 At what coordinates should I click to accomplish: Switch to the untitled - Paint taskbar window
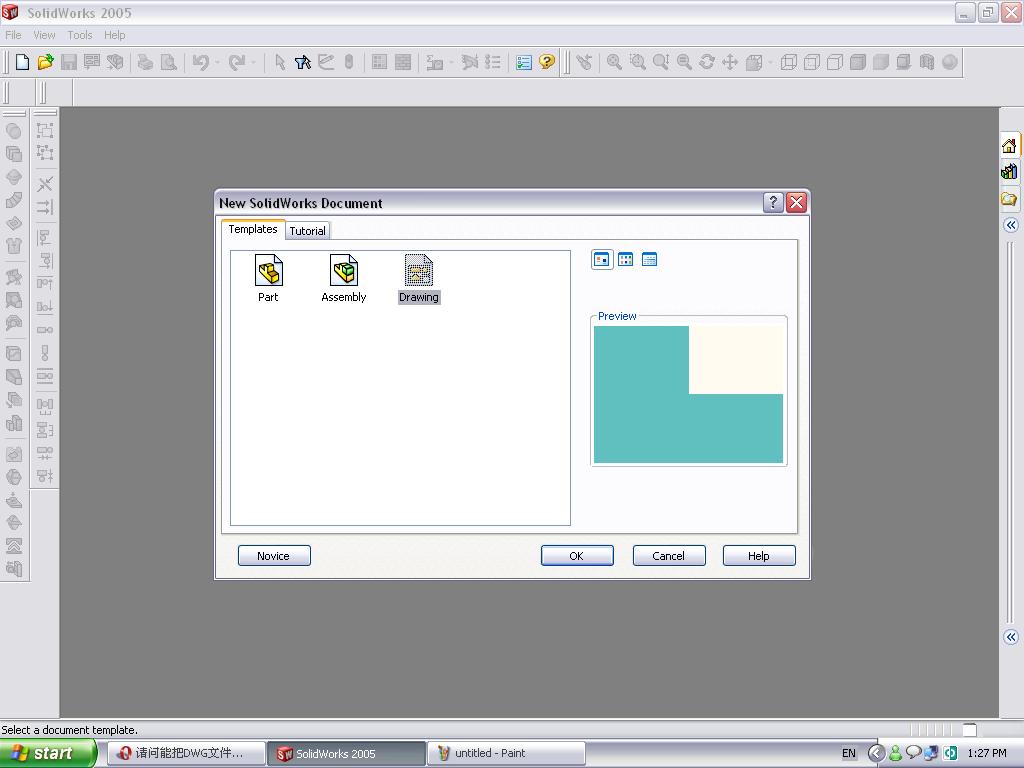(x=506, y=753)
